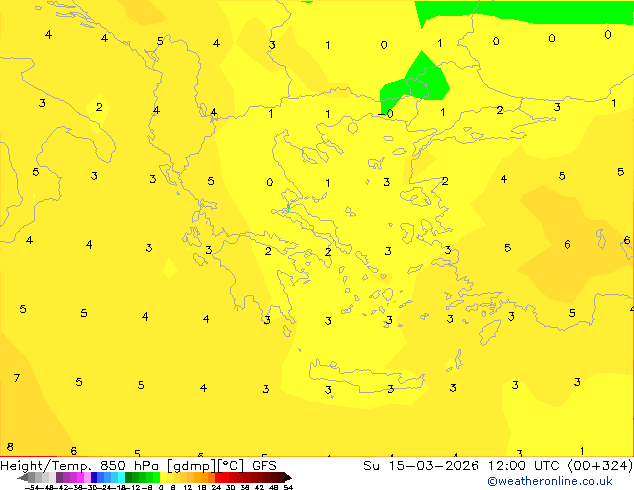Click the left gray arrow tip of legend
The image size is (634, 490).
pyautogui.click(x=22, y=477)
